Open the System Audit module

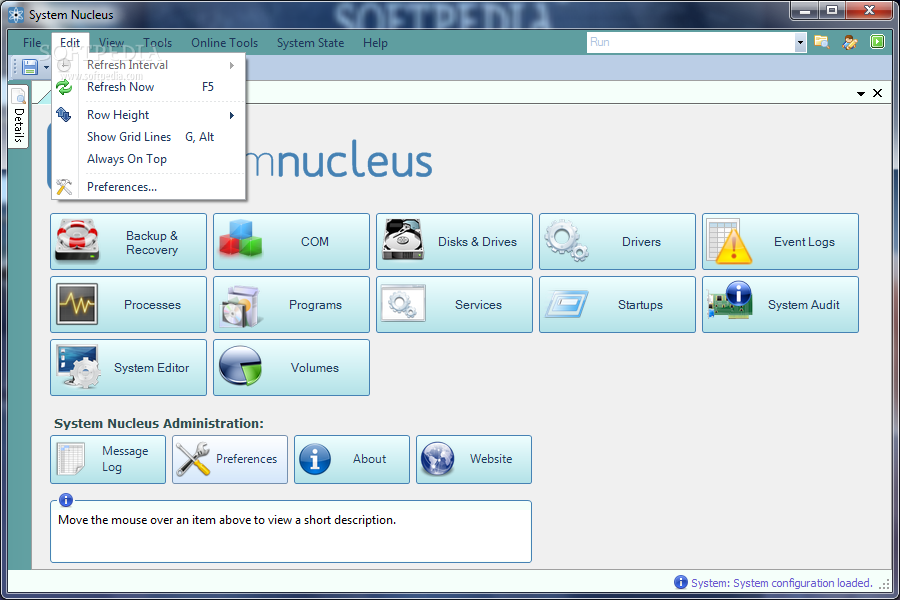pos(781,304)
